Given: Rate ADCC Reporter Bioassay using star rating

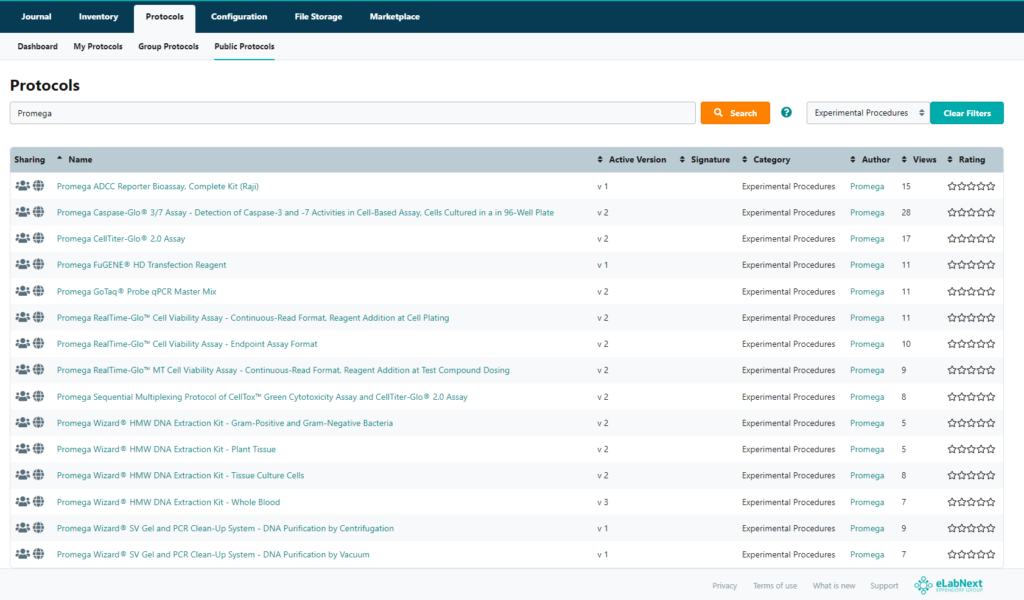Looking at the screenshot, I should point(971,186).
